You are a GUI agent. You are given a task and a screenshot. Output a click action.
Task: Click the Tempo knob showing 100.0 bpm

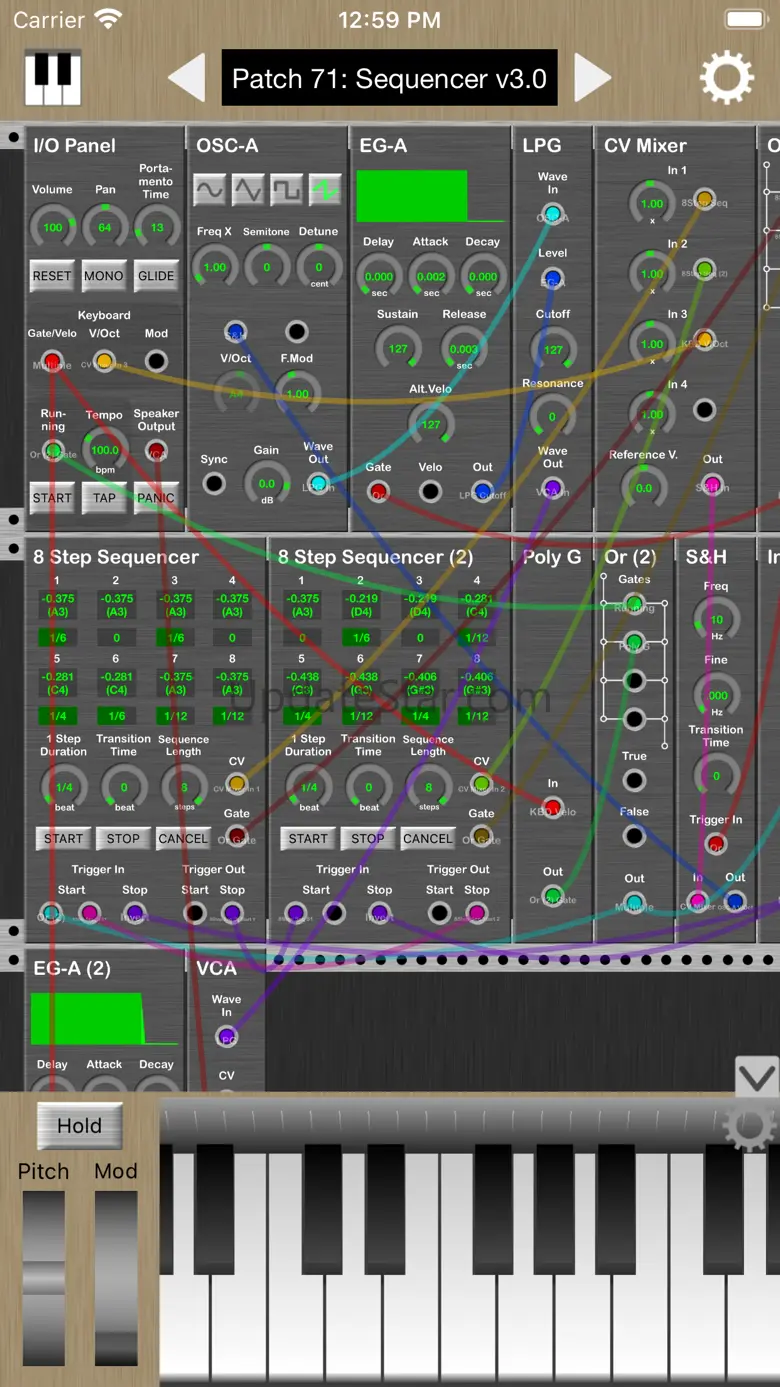coord(104,450)
